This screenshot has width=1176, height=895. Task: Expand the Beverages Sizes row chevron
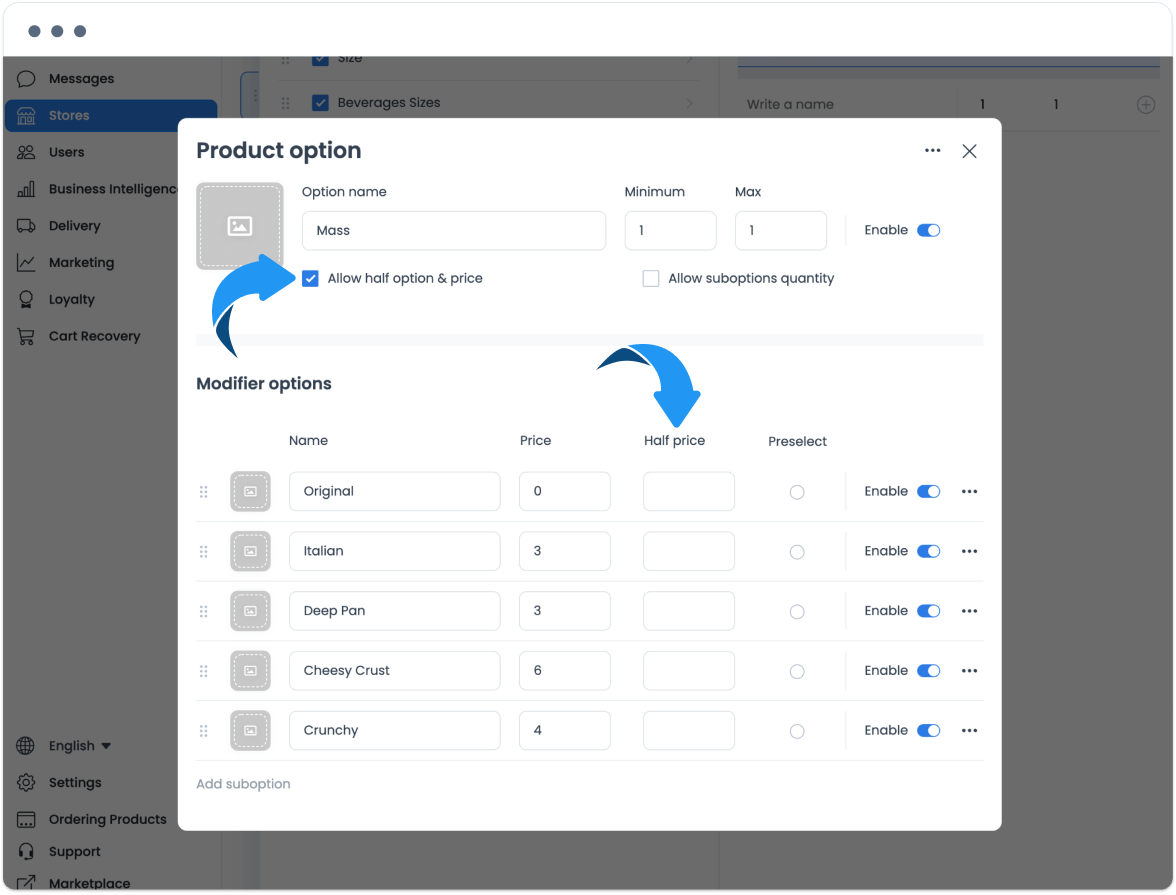pos(689,103)
